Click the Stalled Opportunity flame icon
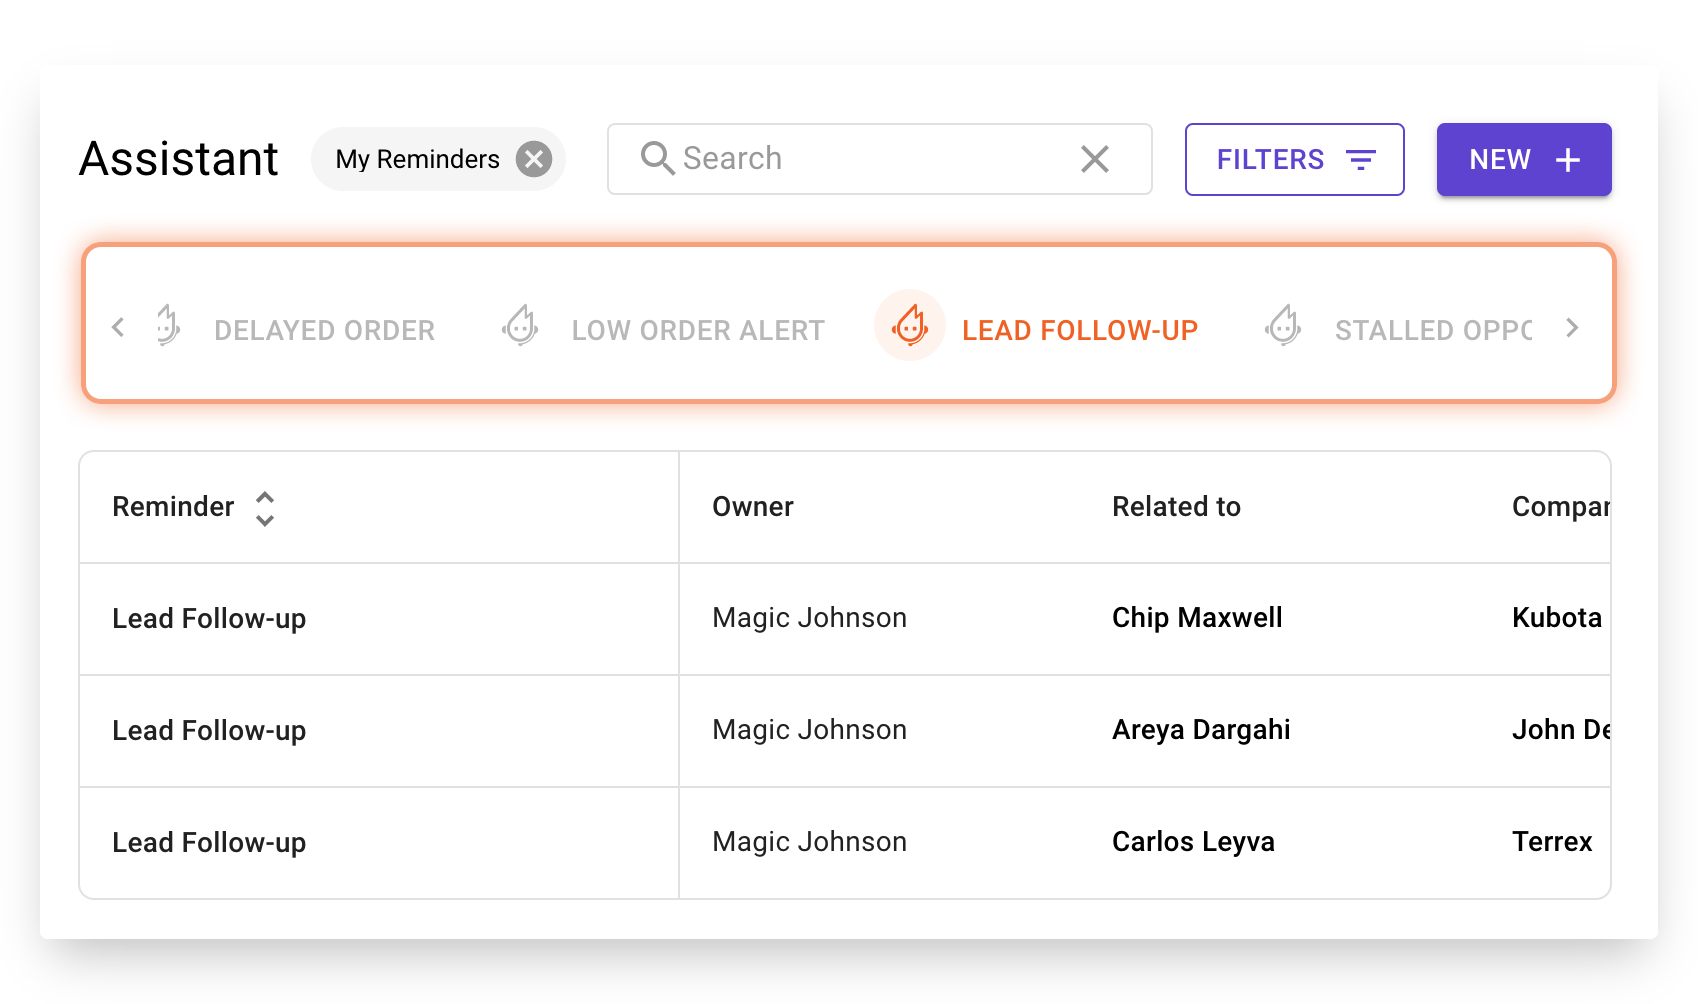Screen dimensions: 1698x1004 tap(1283, 326)
